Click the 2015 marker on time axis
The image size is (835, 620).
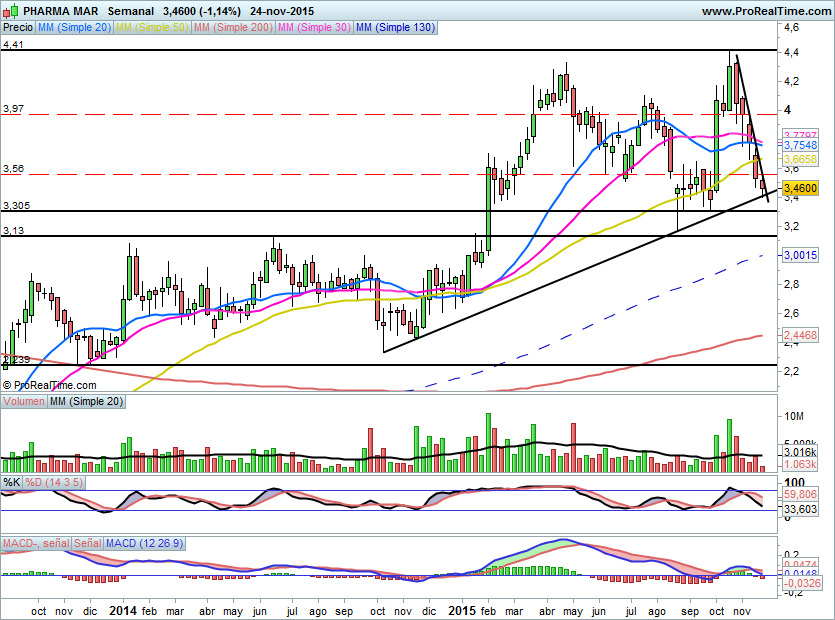462,609
